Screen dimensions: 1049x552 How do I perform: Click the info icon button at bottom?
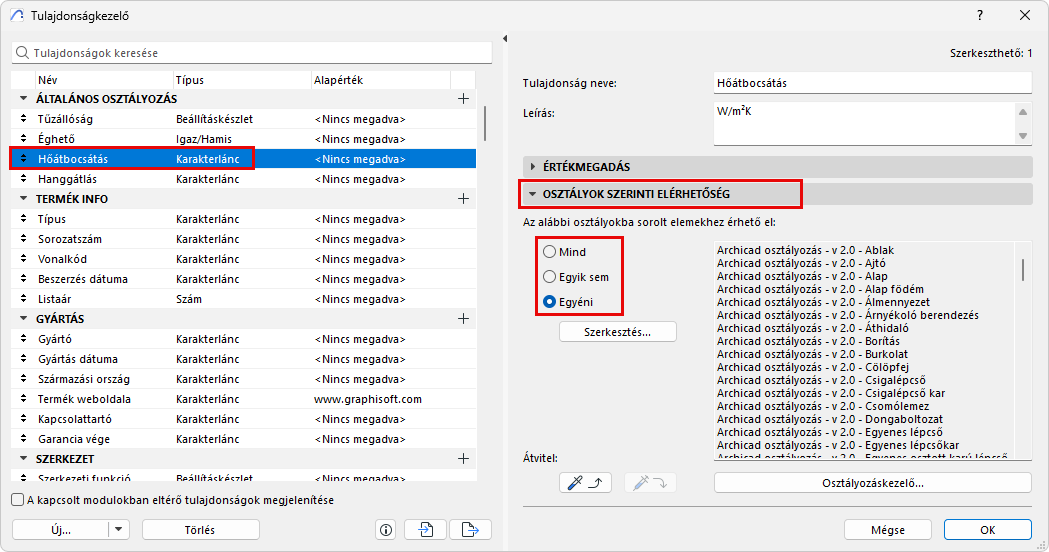386,530
